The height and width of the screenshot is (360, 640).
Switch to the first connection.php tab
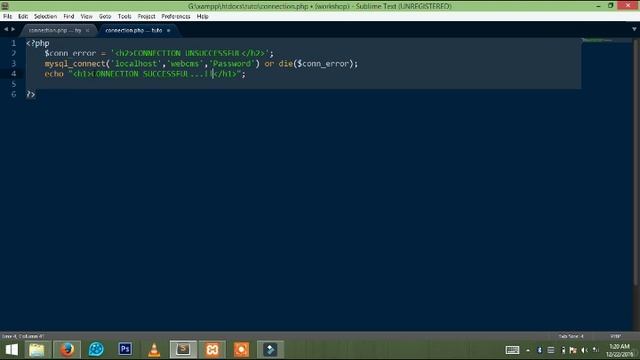55,30
